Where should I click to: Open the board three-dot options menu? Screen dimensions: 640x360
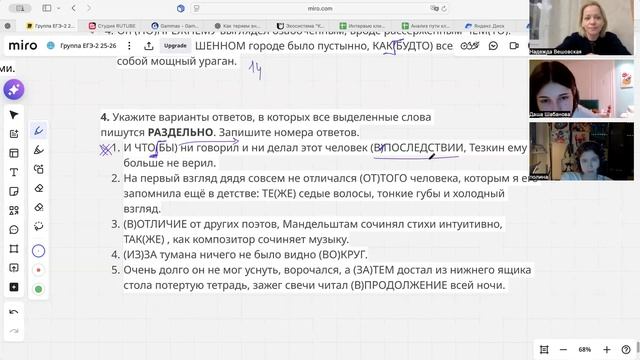(129, 46)
